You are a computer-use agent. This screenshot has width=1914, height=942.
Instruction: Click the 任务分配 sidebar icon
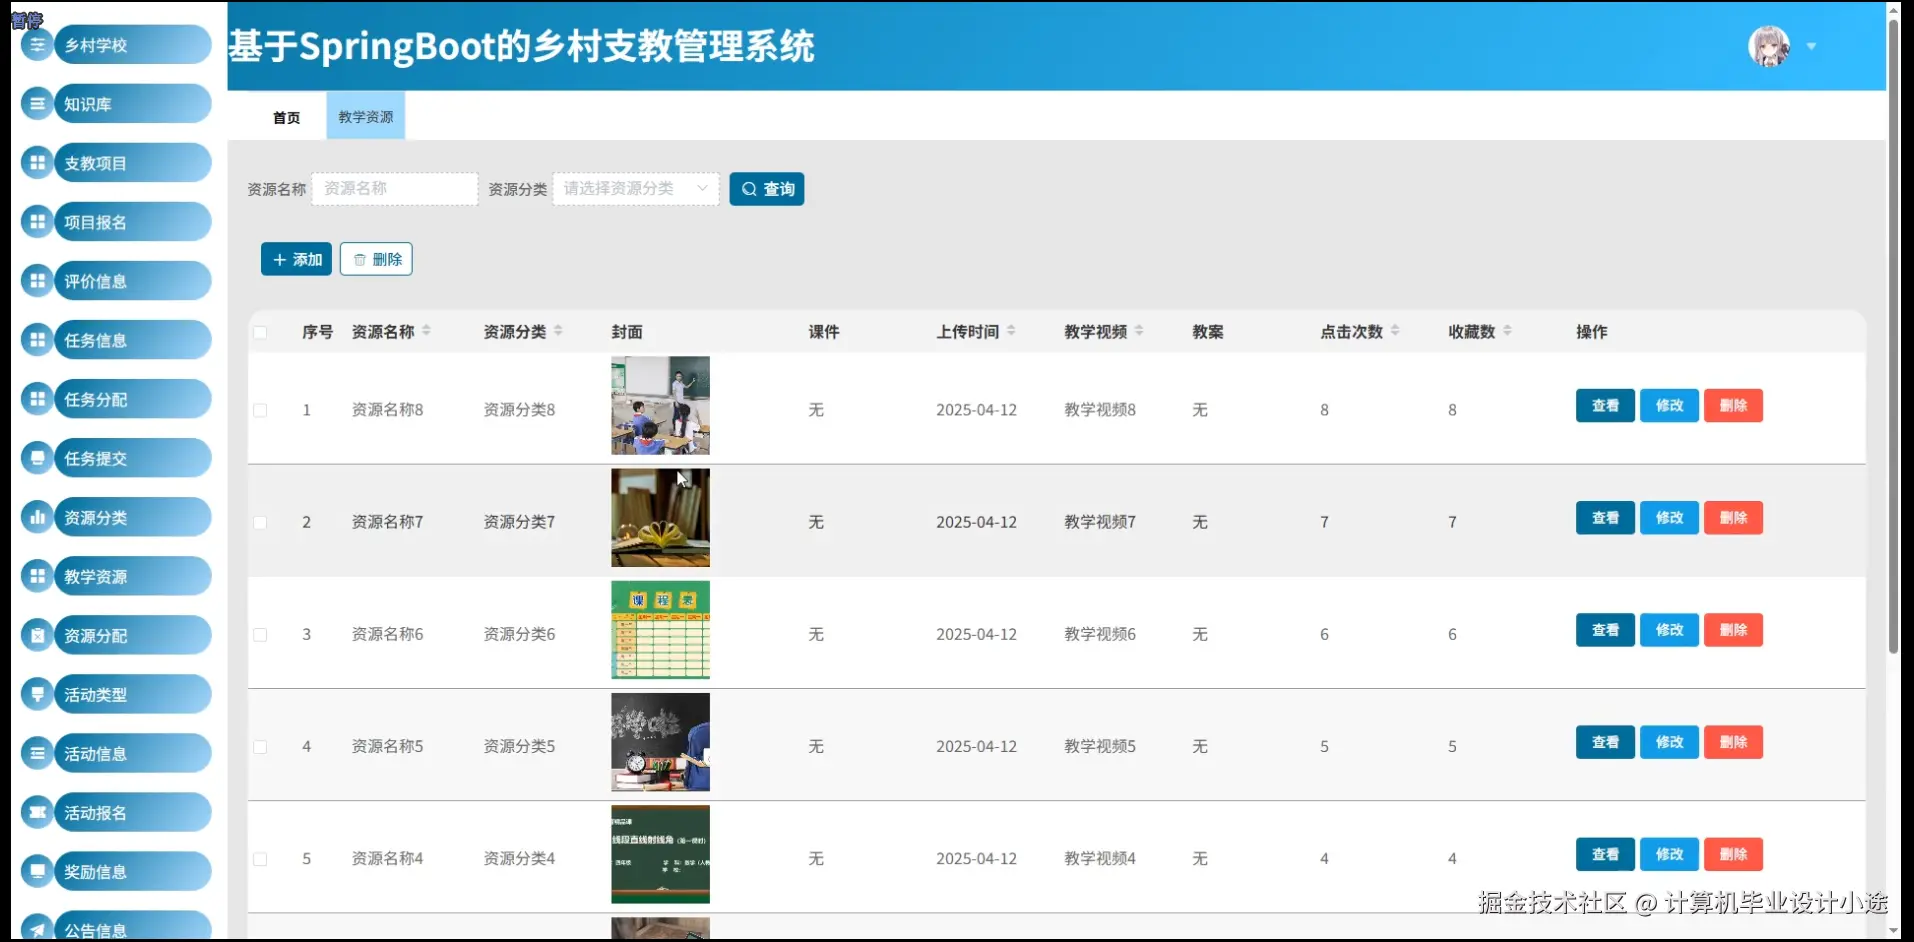point(37,399)
